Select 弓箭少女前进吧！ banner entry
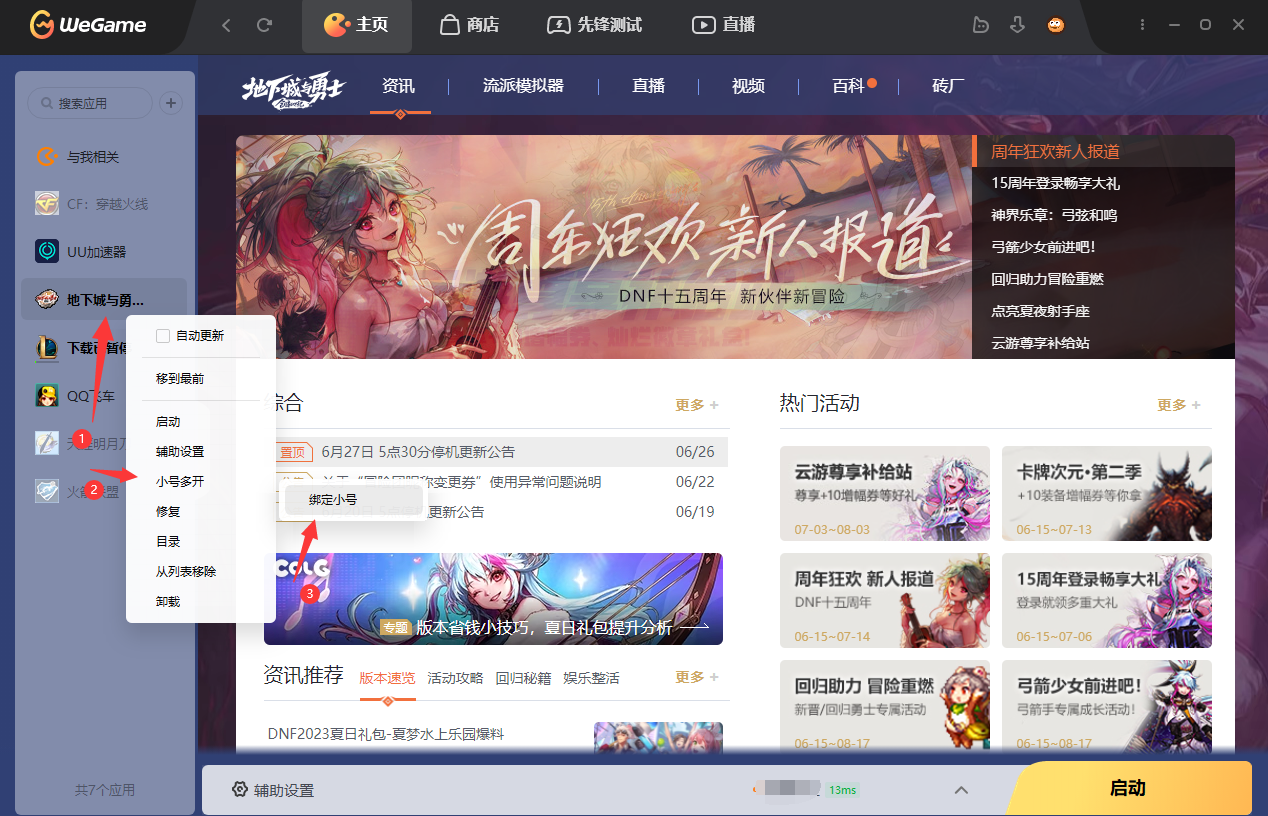 pyautogui.click(x=1103, y=247)
